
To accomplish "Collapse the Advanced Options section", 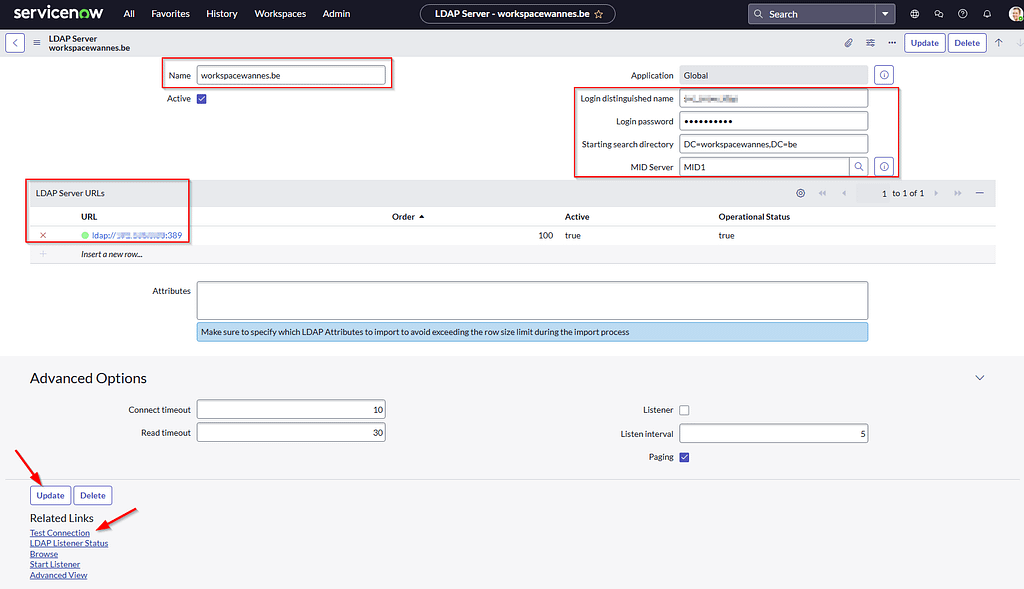I will [980, 378].
